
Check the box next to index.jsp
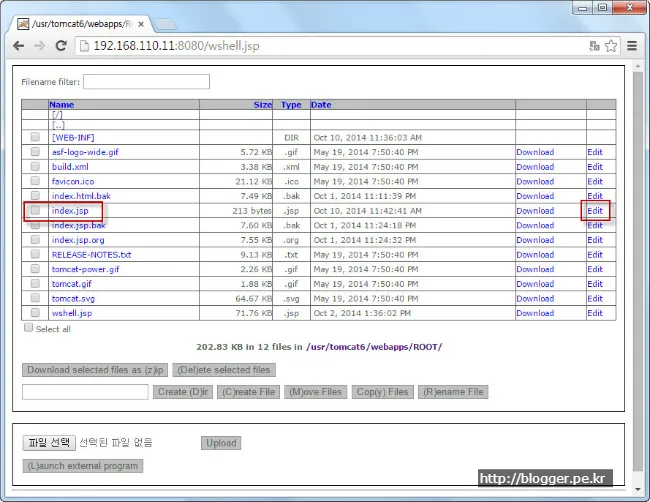(35, 211)
